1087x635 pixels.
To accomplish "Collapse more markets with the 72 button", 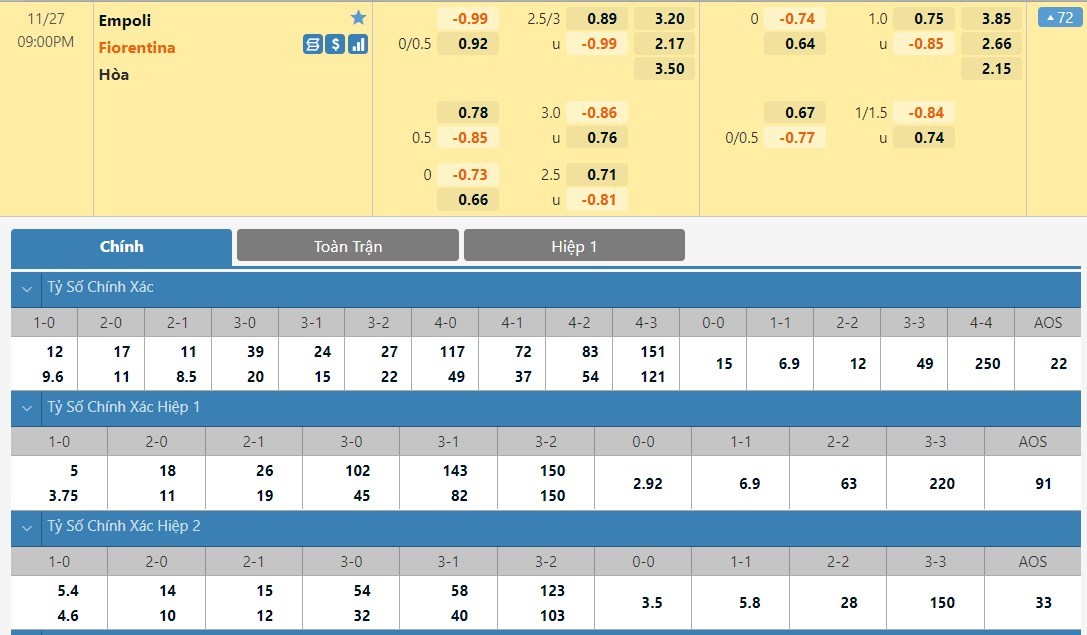I will pos(1057,18).
